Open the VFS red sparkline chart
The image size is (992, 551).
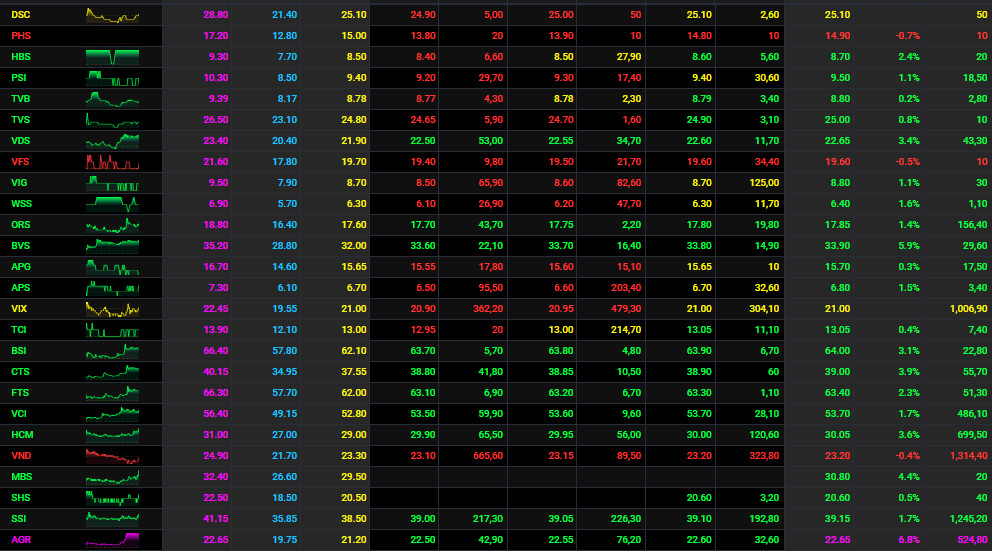point(113,162)
